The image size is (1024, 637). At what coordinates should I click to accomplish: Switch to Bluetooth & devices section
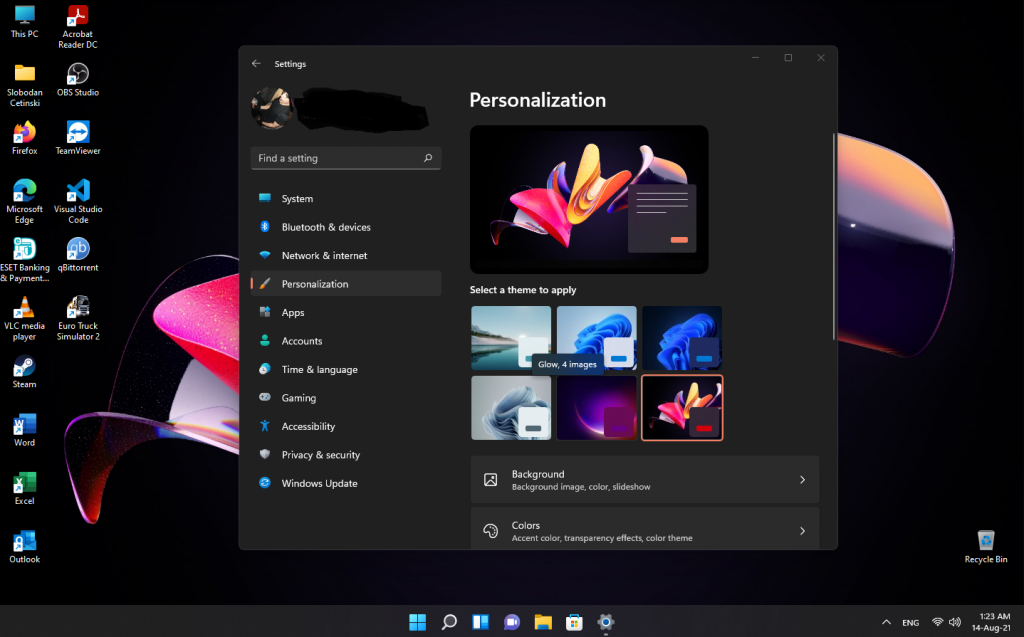click(326, 227)
